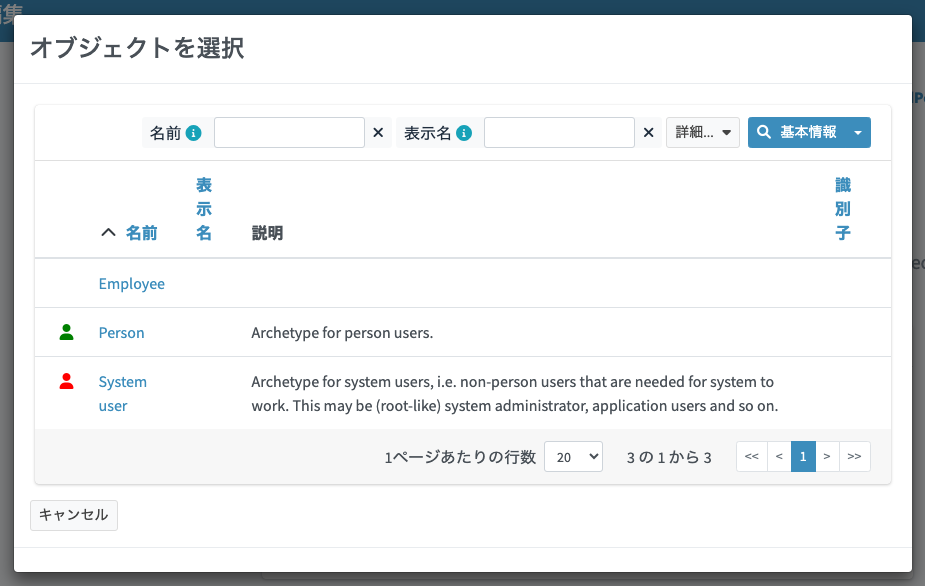The image size is (925, 586).
Task: Clear the 名前 search field with X
Action: click(378, 133)
